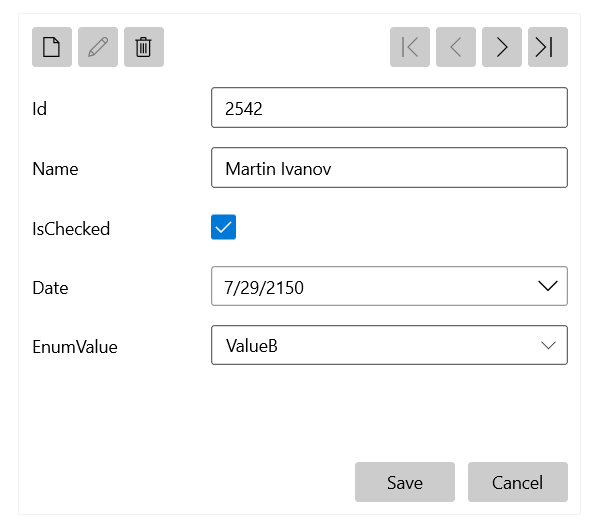Go to the next record
This screenshot has width=596, height=524.
(502, 47)
